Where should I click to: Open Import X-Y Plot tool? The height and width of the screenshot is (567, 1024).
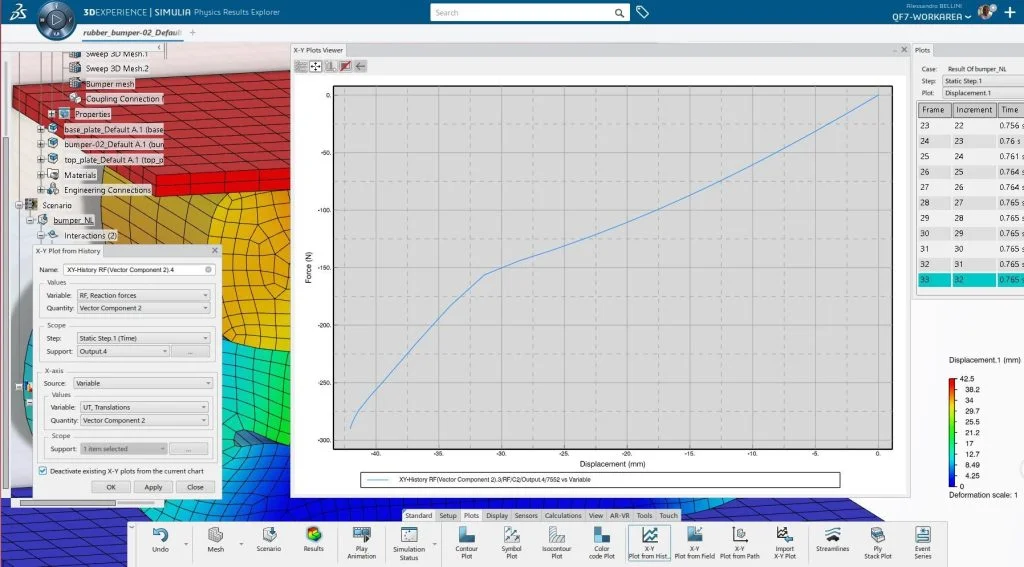[x=783, y=539]
